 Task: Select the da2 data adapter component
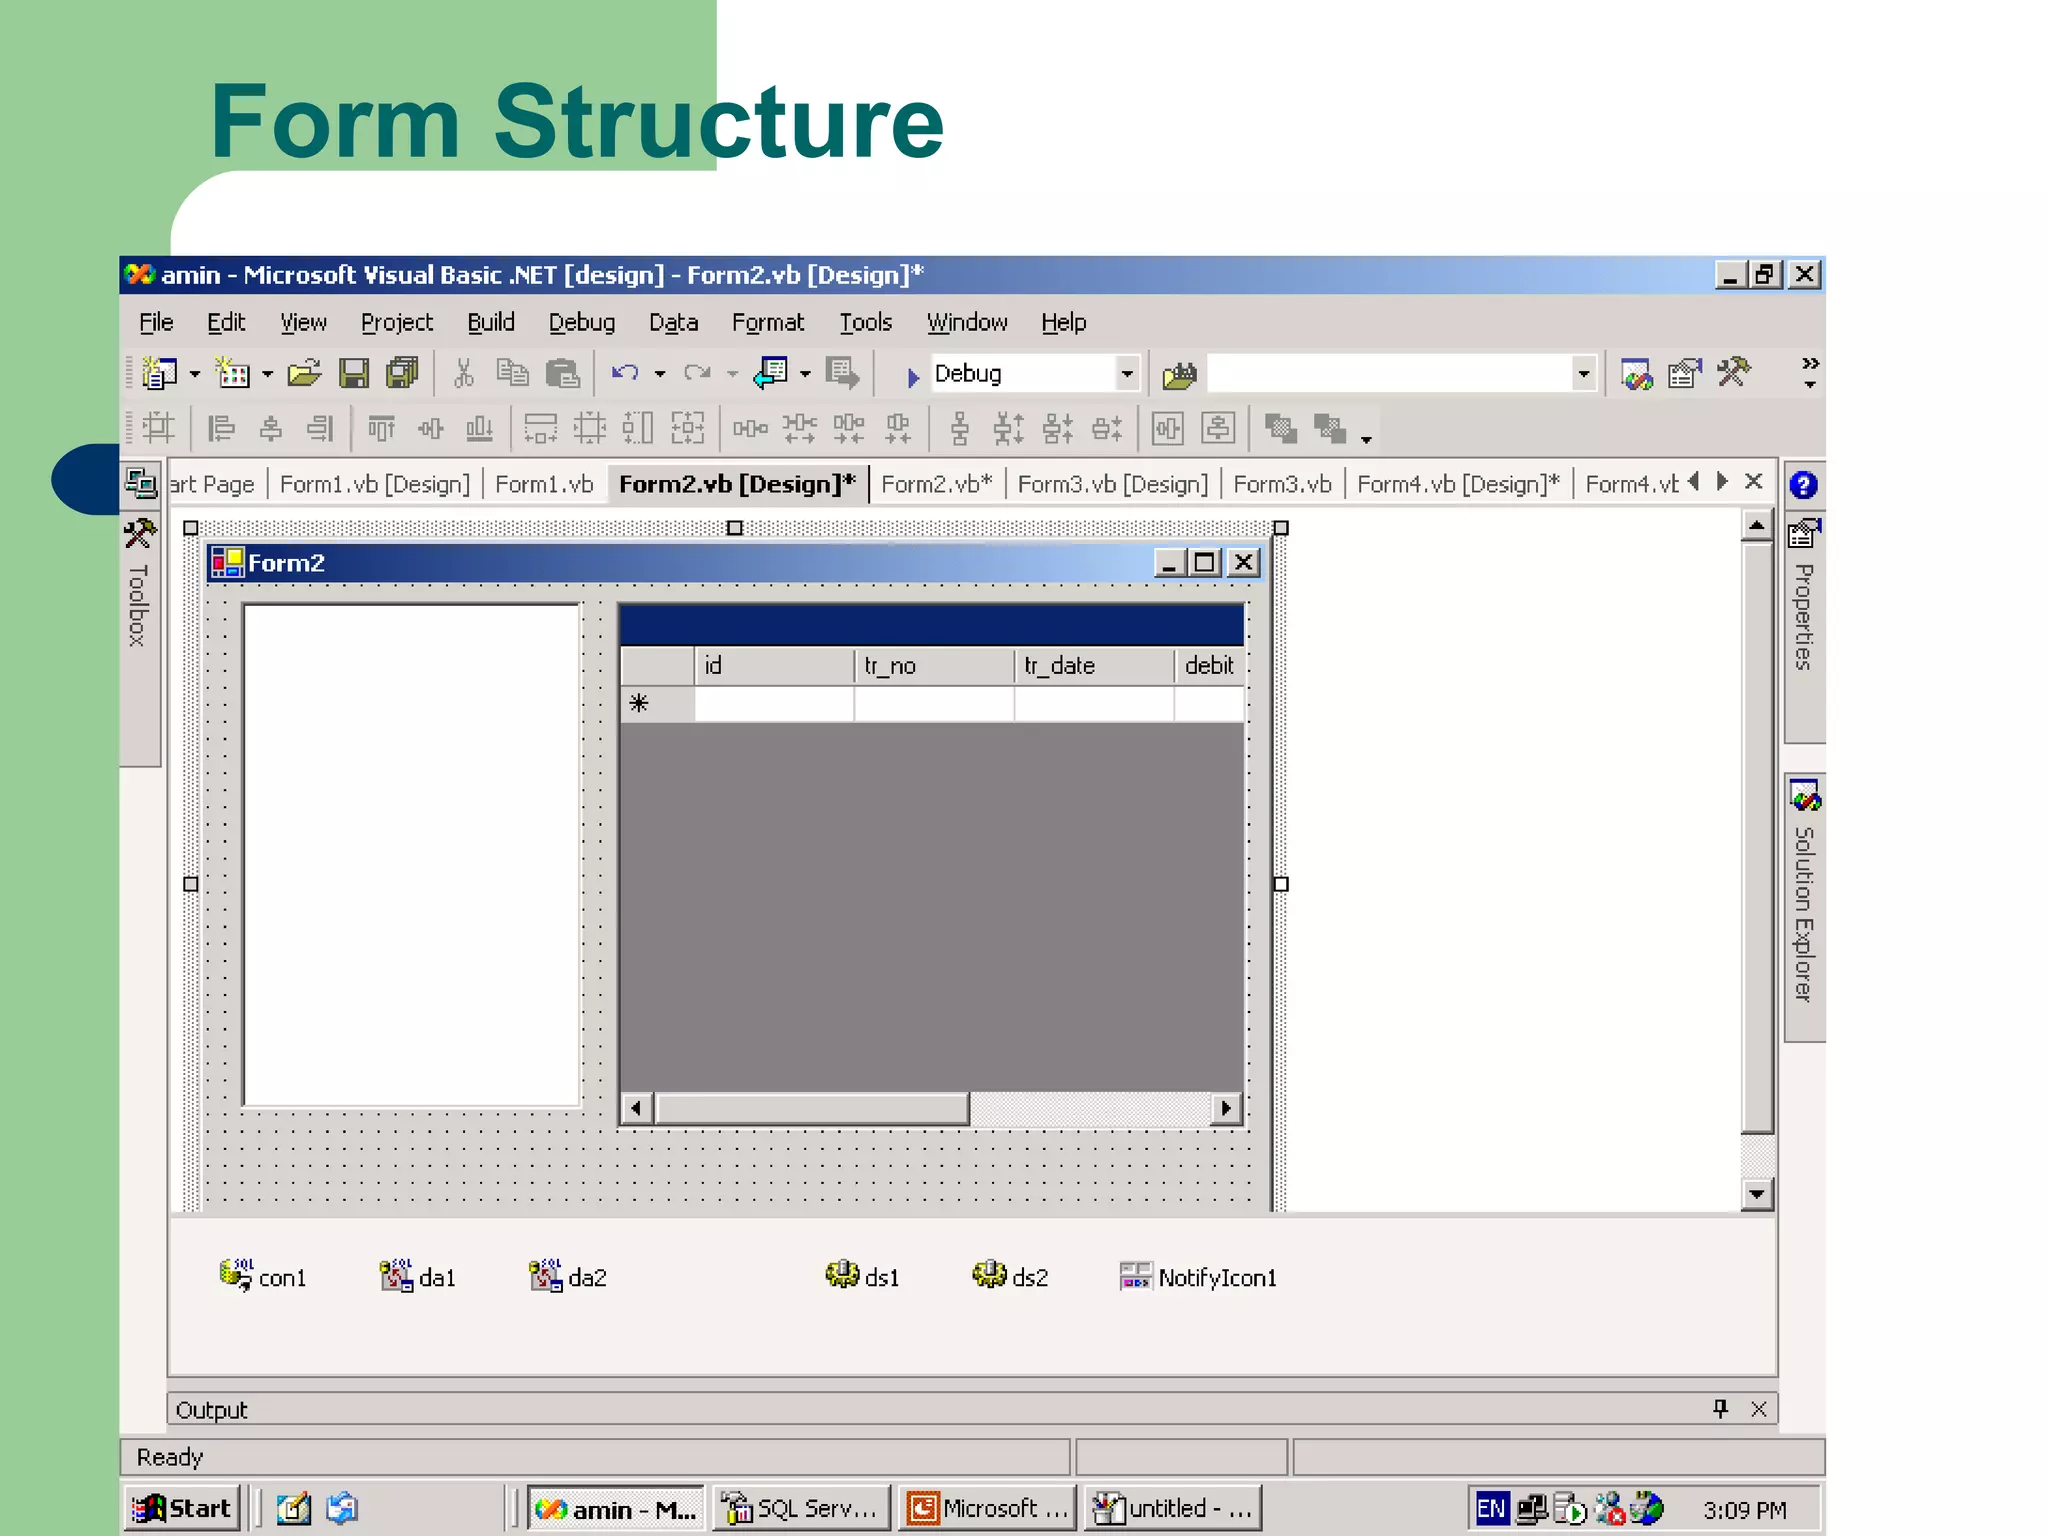pos(568,1277)
